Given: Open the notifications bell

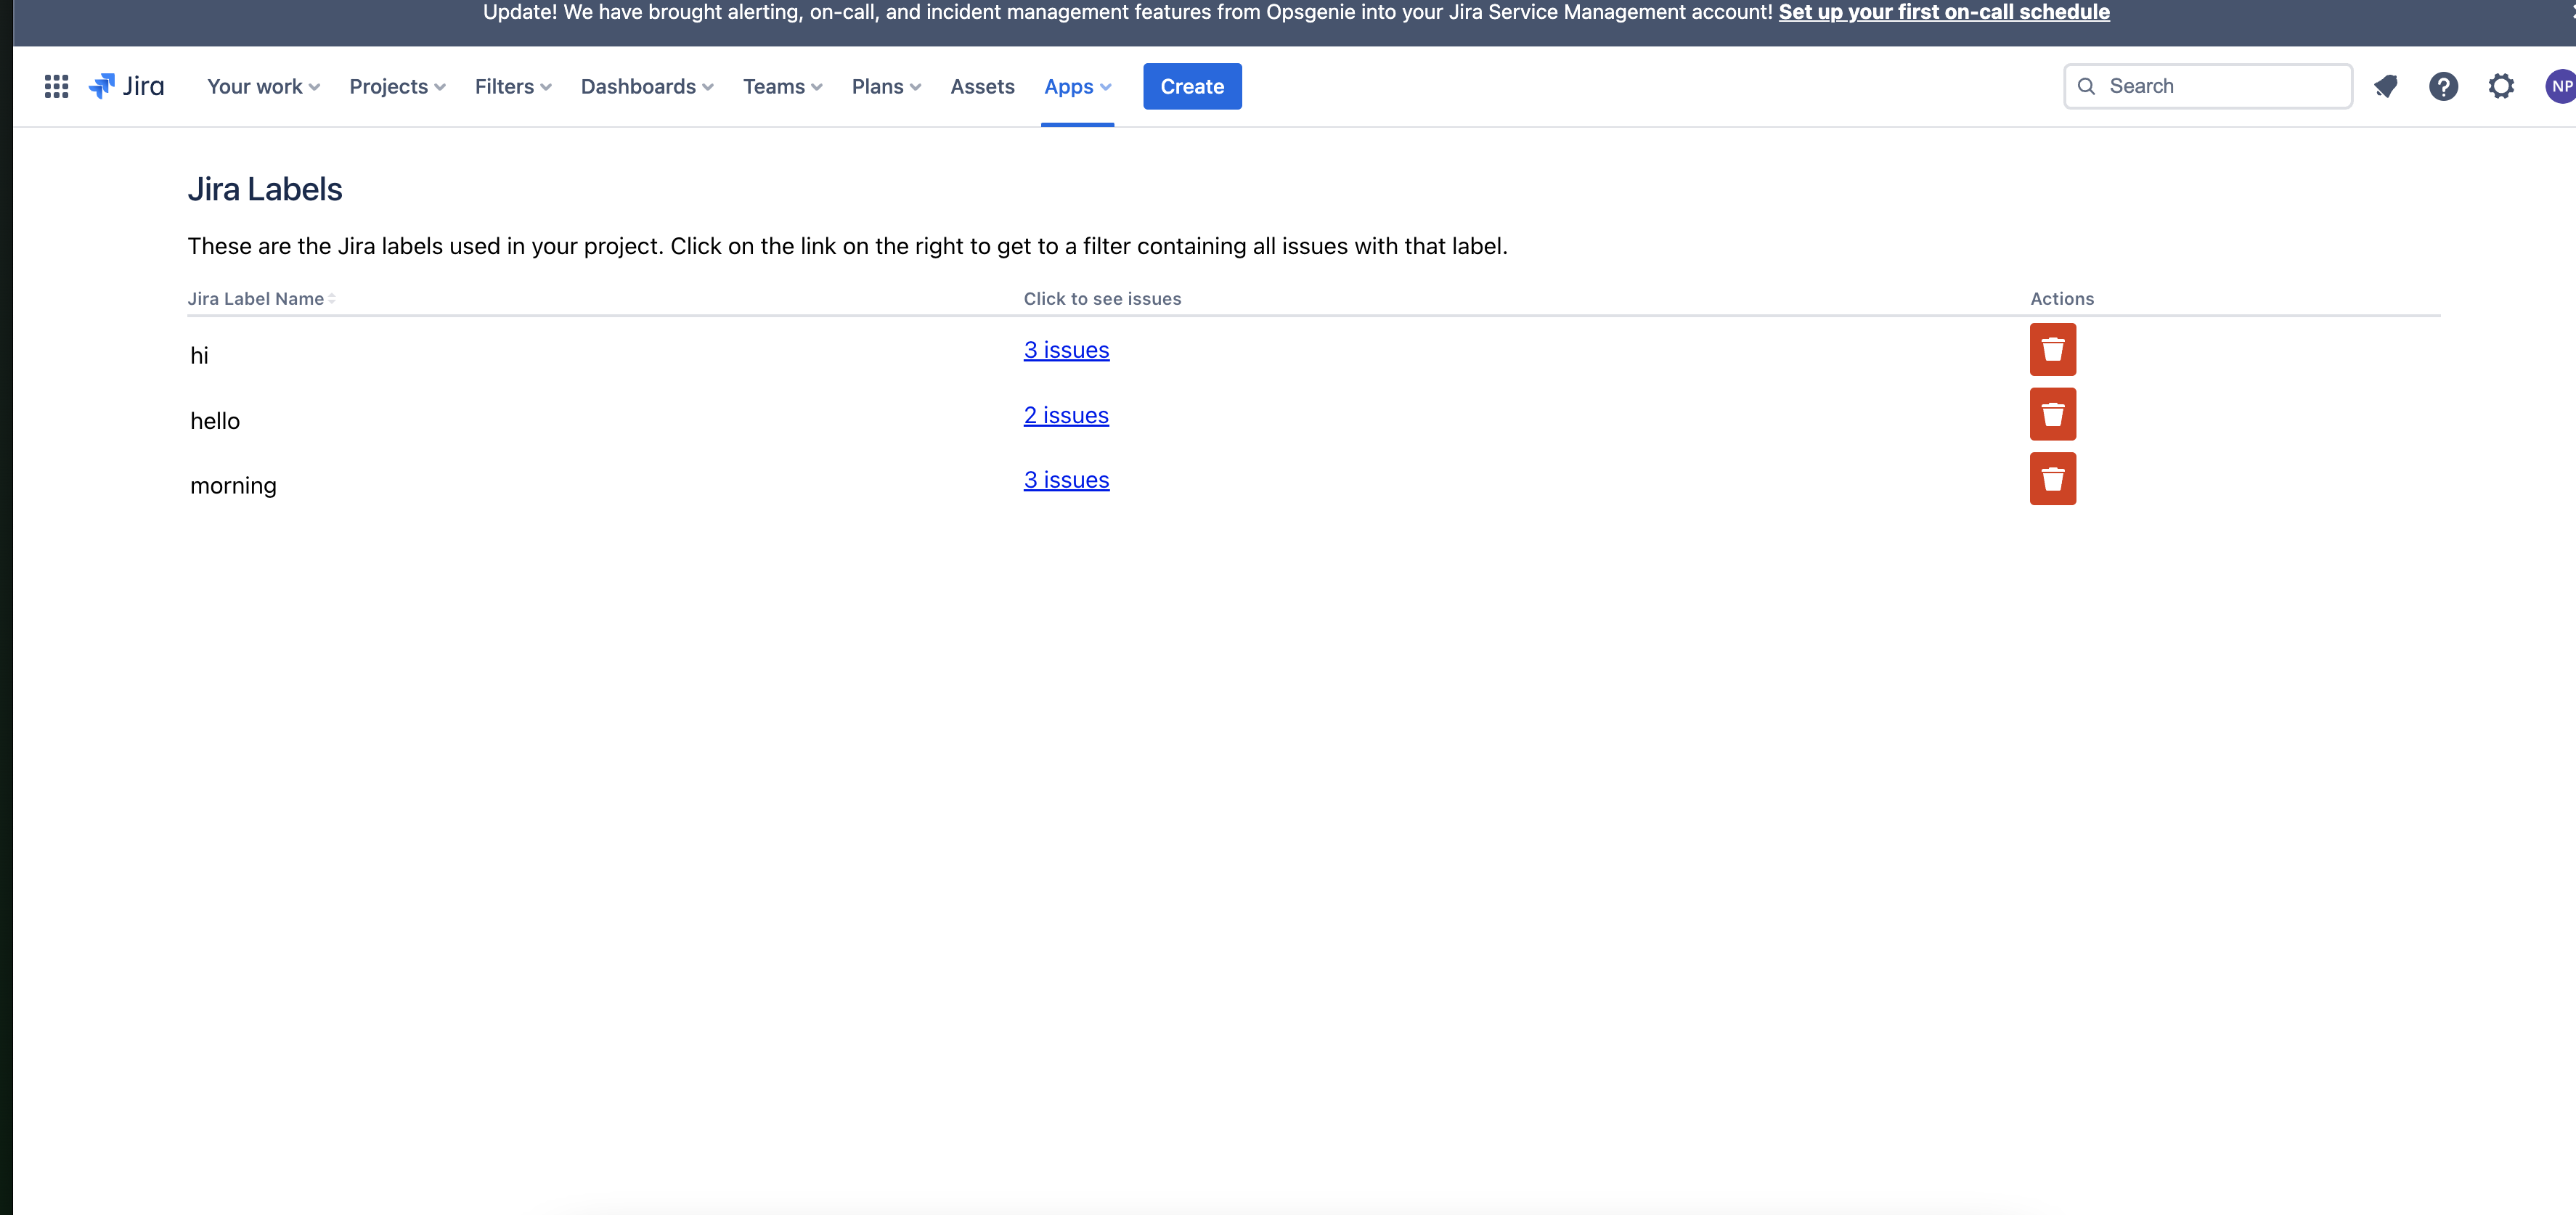Looking at the screenshot, I should point(2385,86).
